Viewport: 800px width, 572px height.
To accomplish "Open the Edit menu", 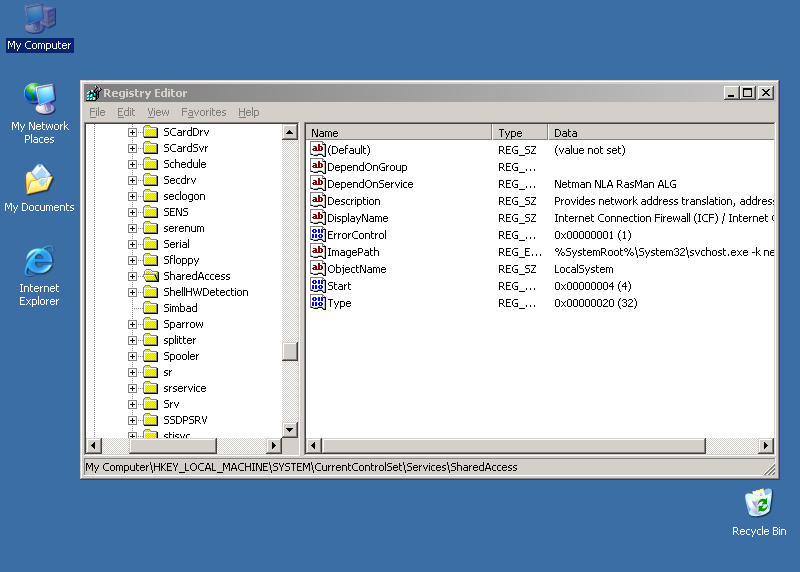I will point(126,112).
